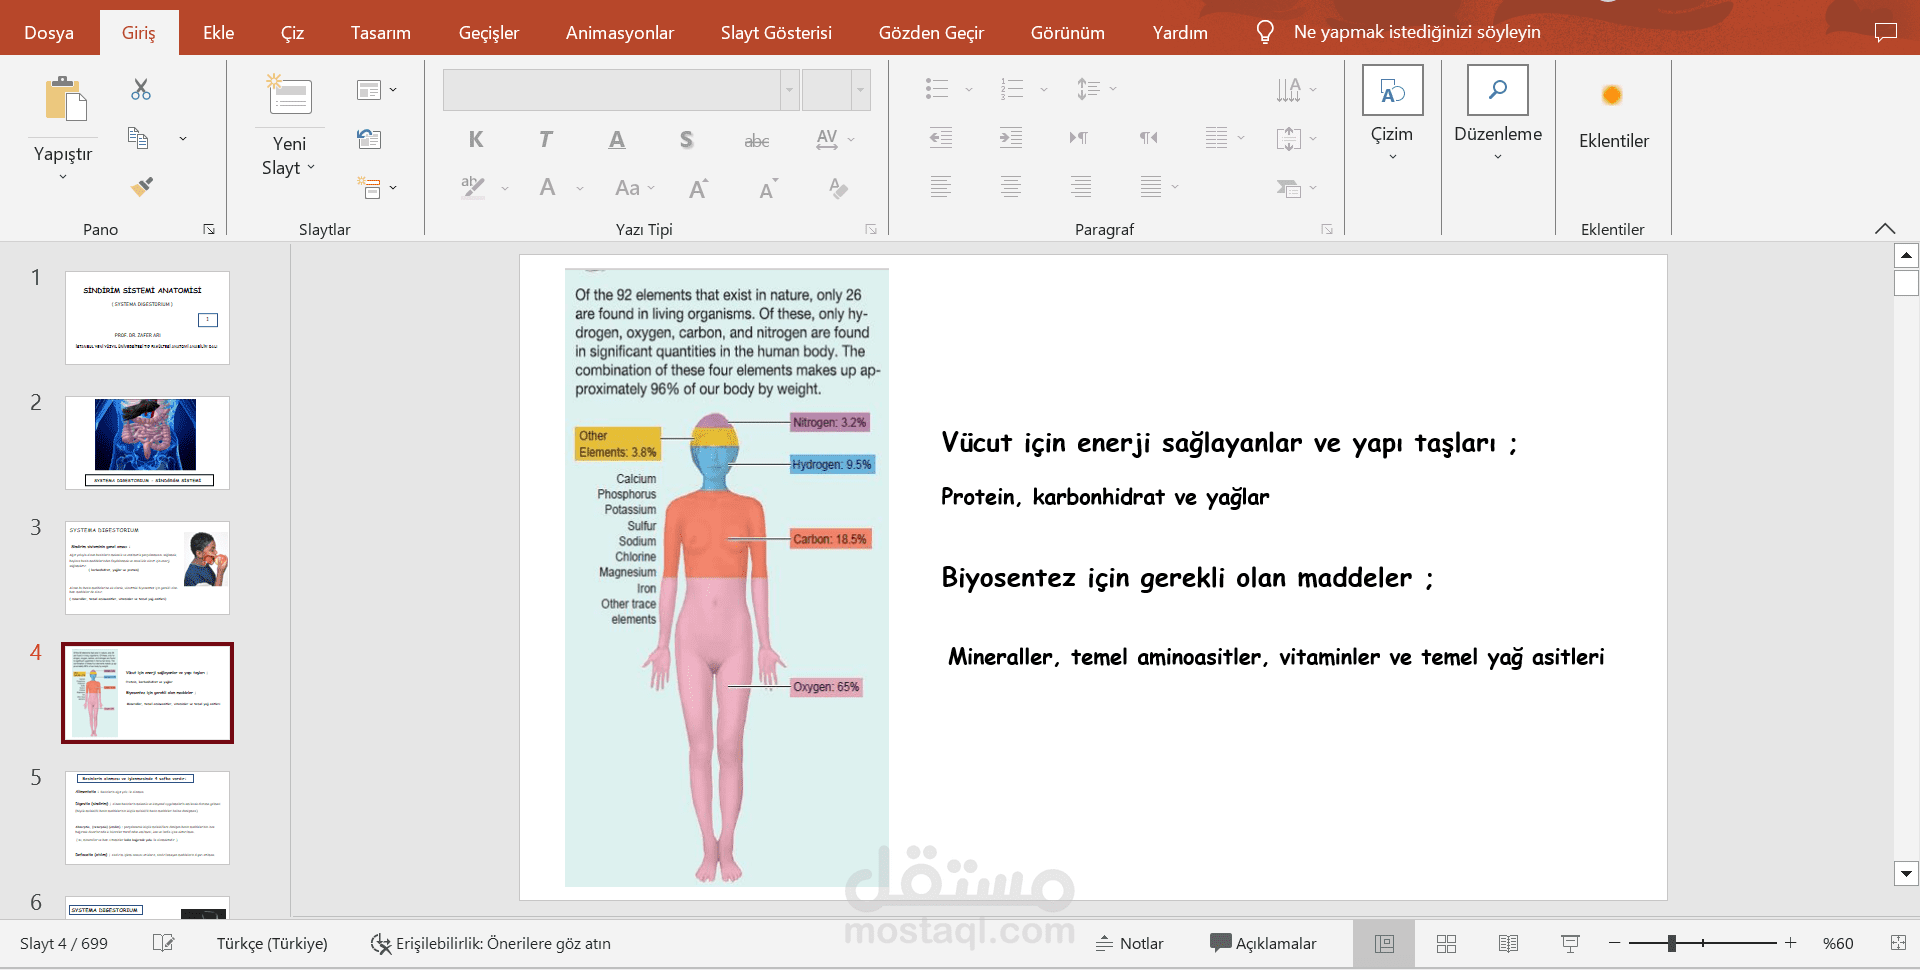Start slideshow from status bar icon
Image resolution: width=1920 pixels, height=970 pixels.
pos(1570,943)
